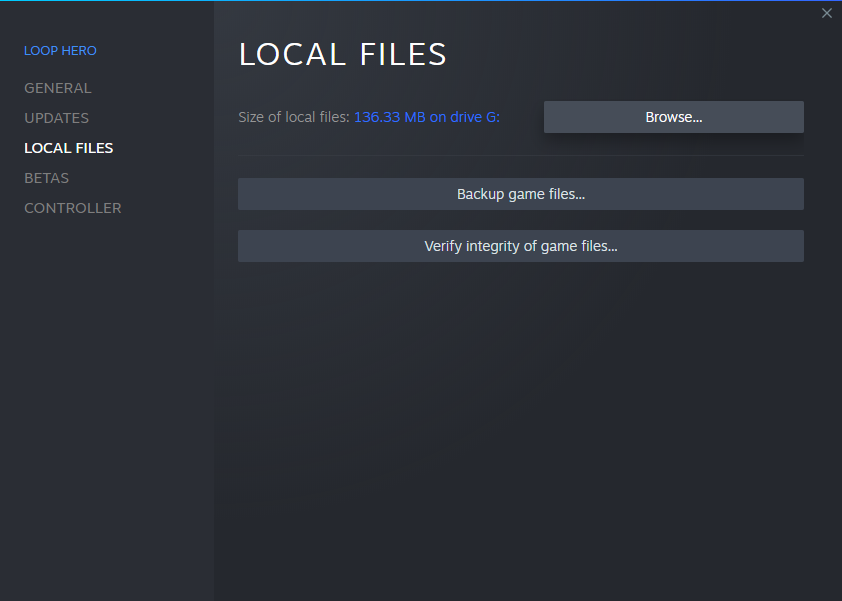This screenshot has width=842, height=601.
Task: Select the Local Files sidebar tab
Action: coord(68,148)
